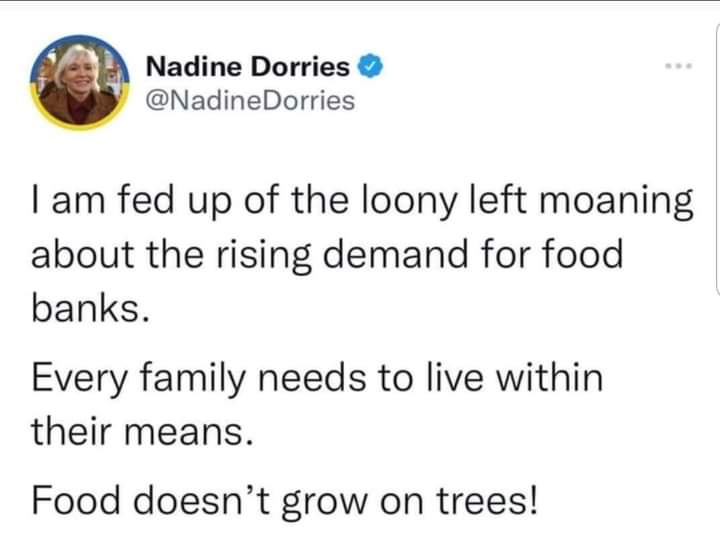Click Nadine Dorries's profile avatar photo
Screen dimensions: 720x559
click(x=82, y=83)
